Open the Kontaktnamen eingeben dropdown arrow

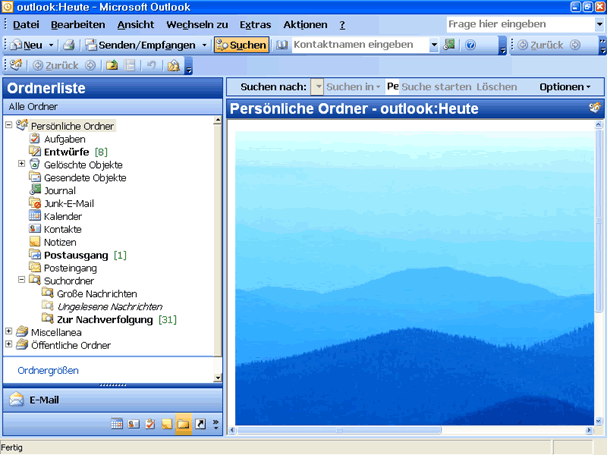coord(434,45)
